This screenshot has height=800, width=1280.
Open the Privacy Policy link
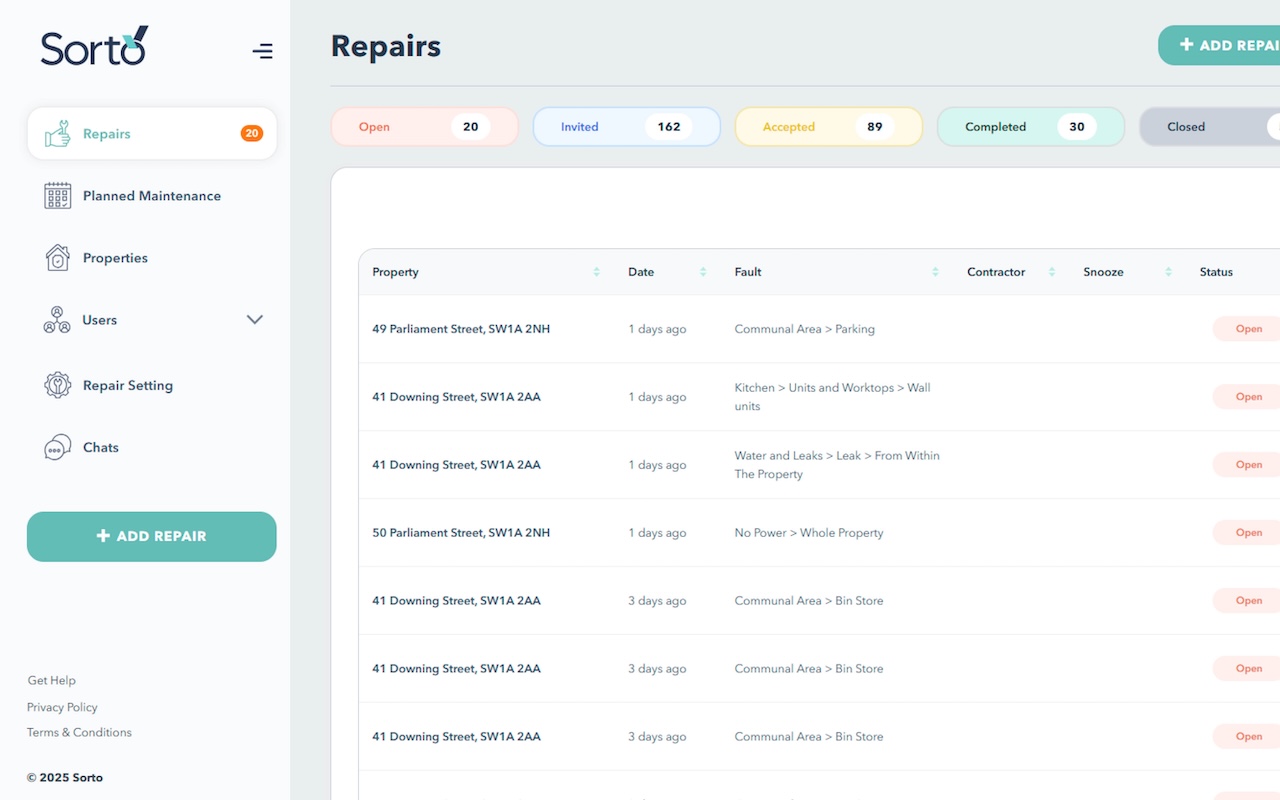[62, 707]
